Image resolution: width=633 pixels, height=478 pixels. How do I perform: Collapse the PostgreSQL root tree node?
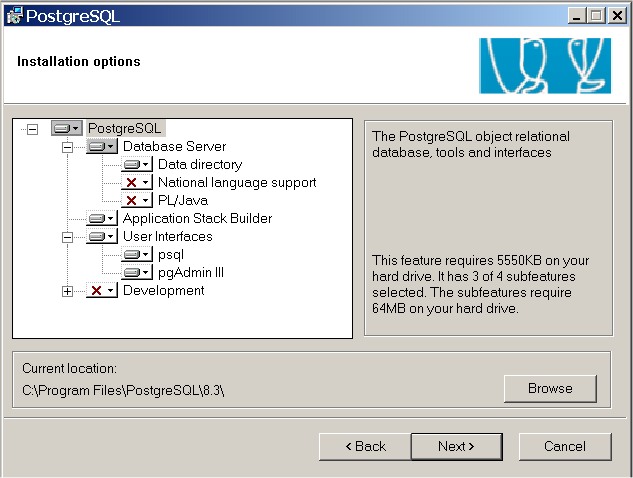(x=32, y=130)
